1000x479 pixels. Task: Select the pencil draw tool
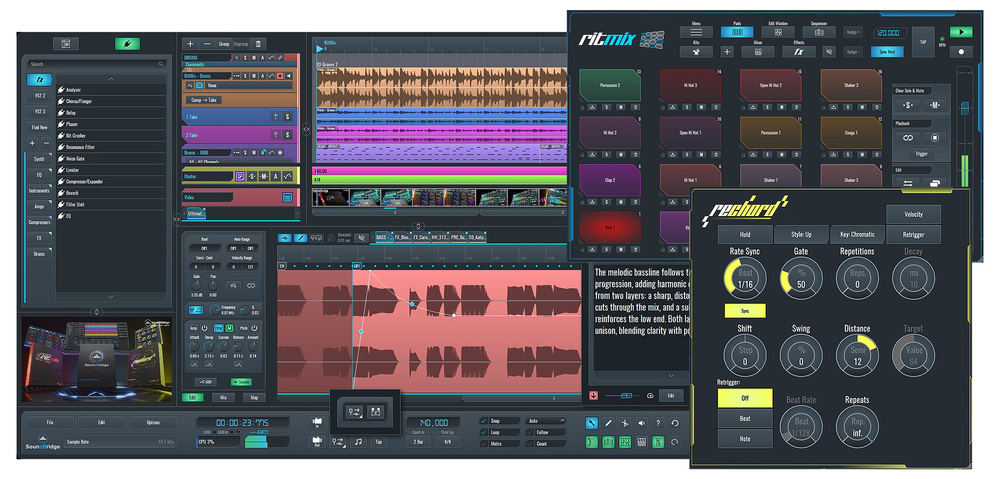click(607, 423)
